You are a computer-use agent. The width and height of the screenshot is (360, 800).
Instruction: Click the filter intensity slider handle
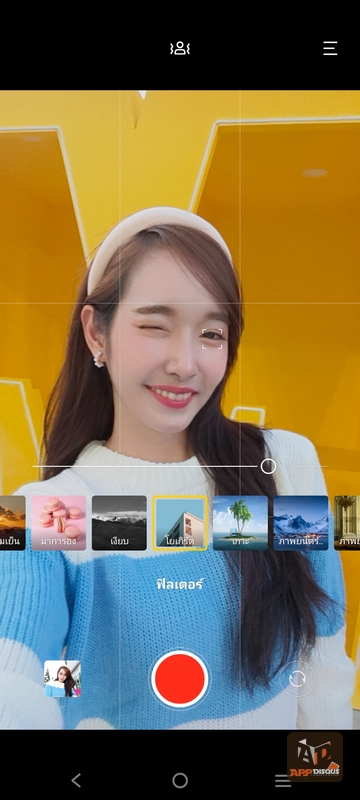[x=268, y=466]
